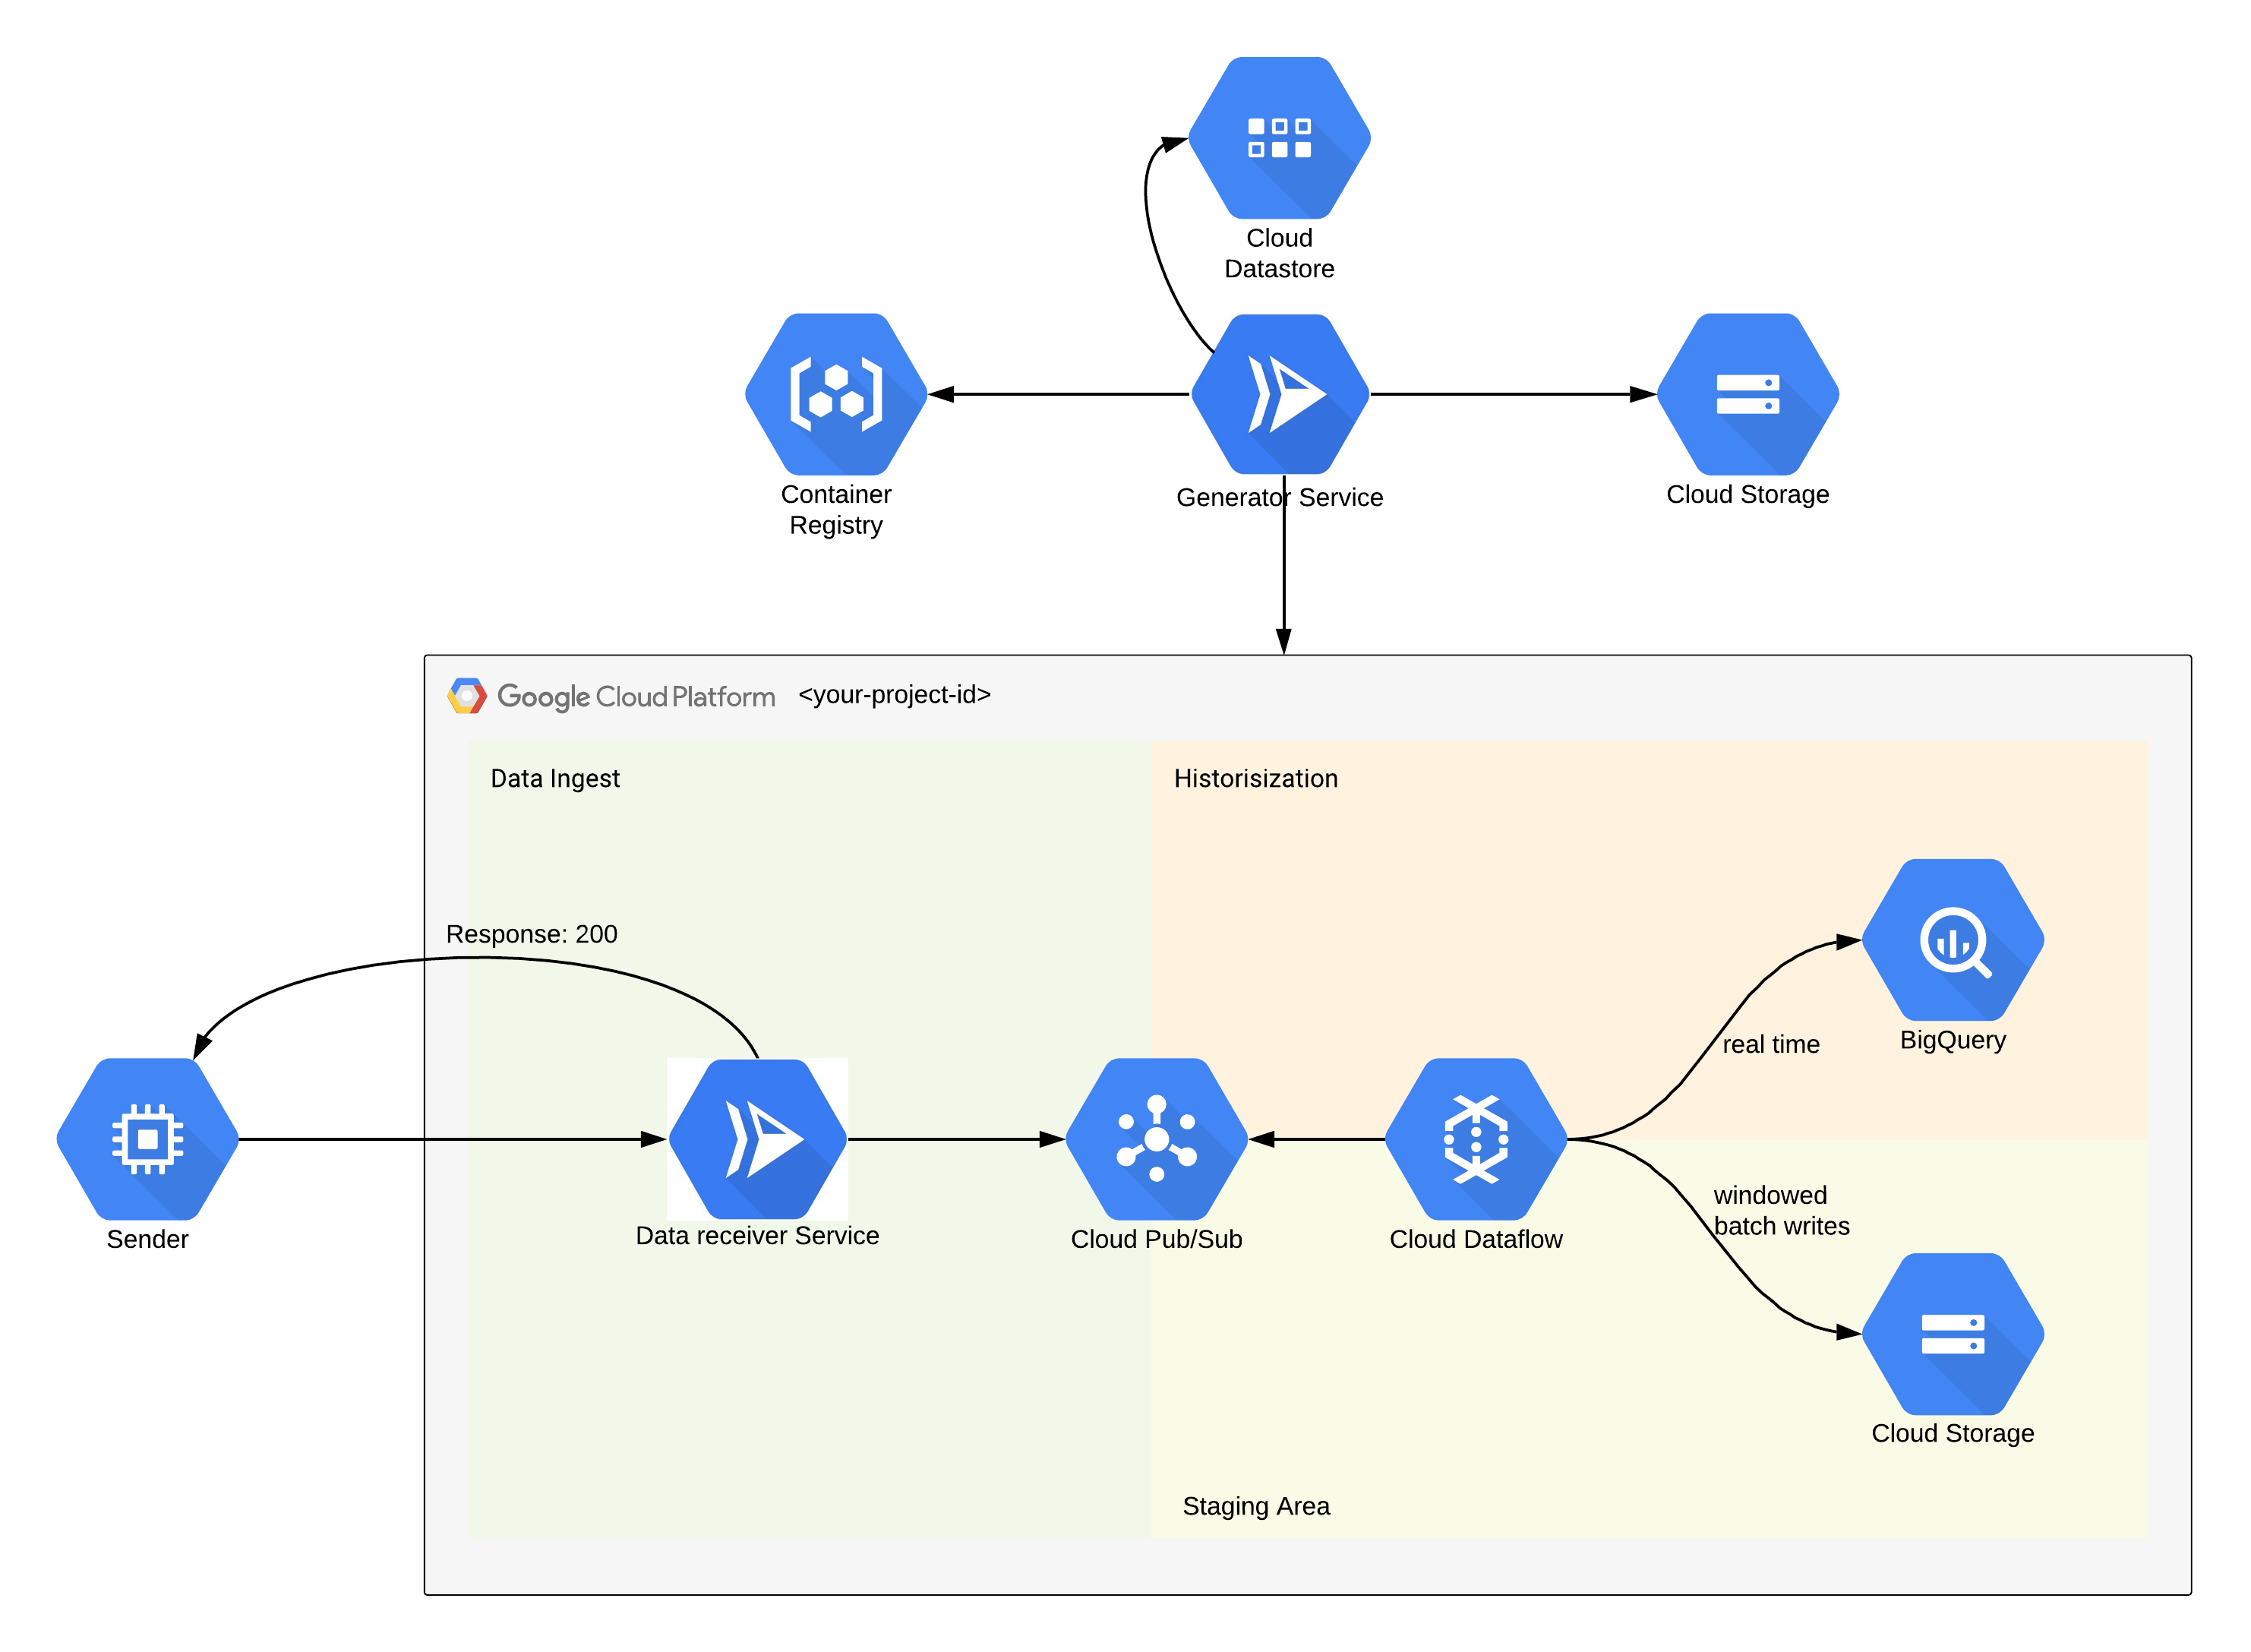Click the "Data receiver Service" caption

758,1236
